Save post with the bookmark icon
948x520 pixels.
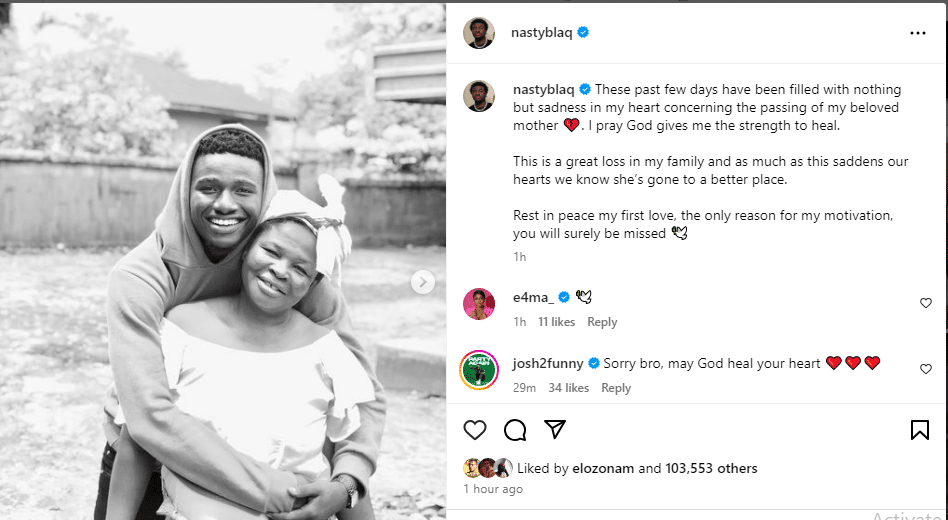919,430
